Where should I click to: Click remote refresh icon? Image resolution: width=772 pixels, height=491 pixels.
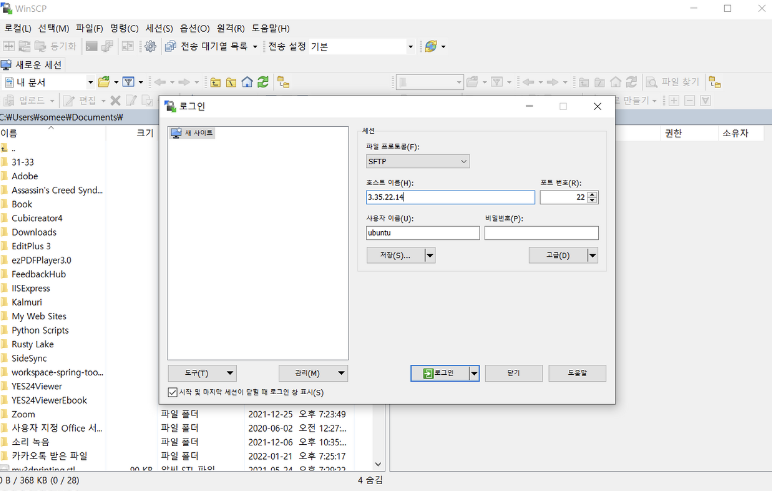(631, 82)
